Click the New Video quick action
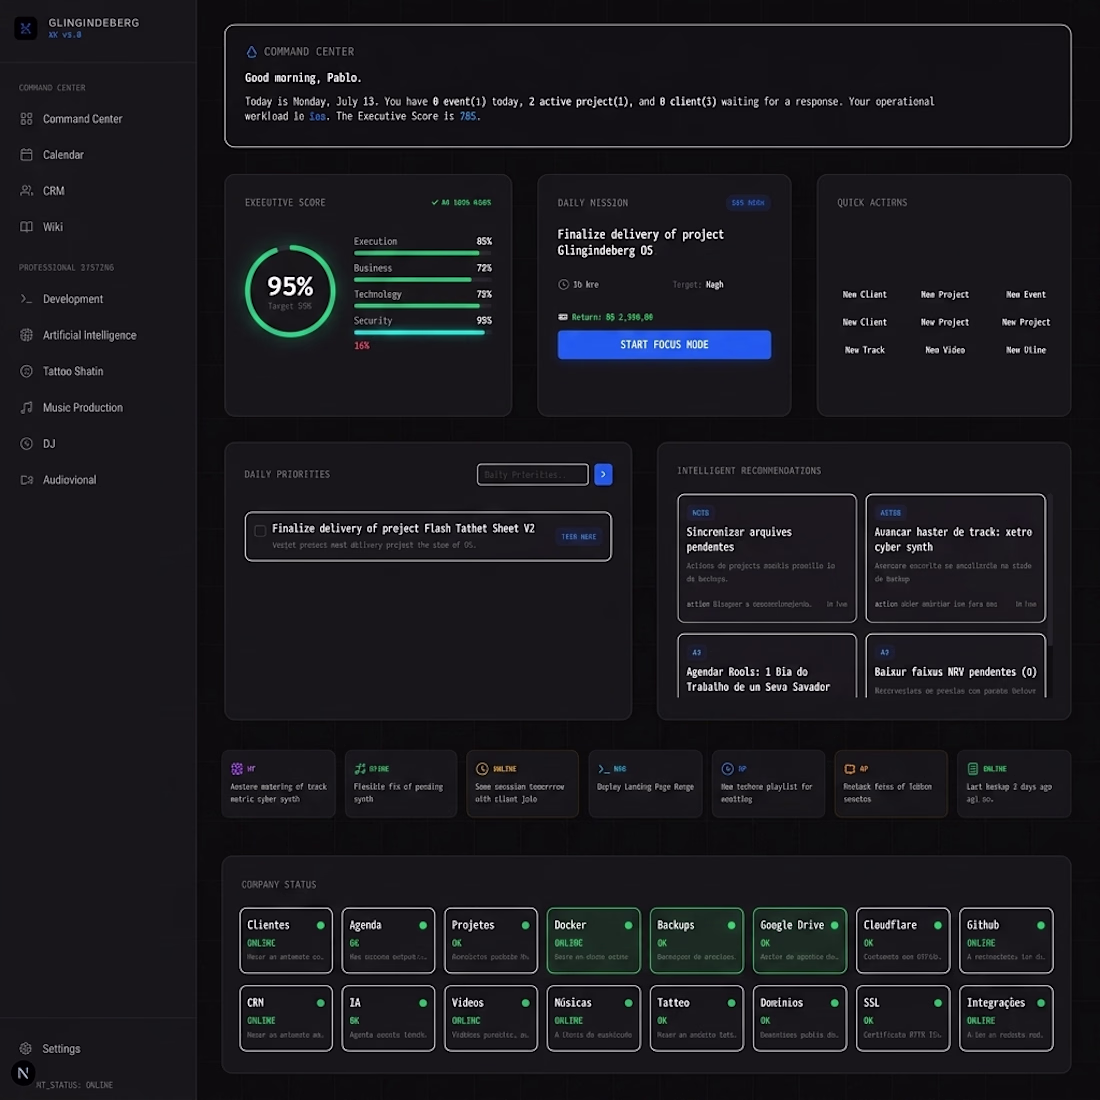1100x1100 pixels. tap(945, 350)
